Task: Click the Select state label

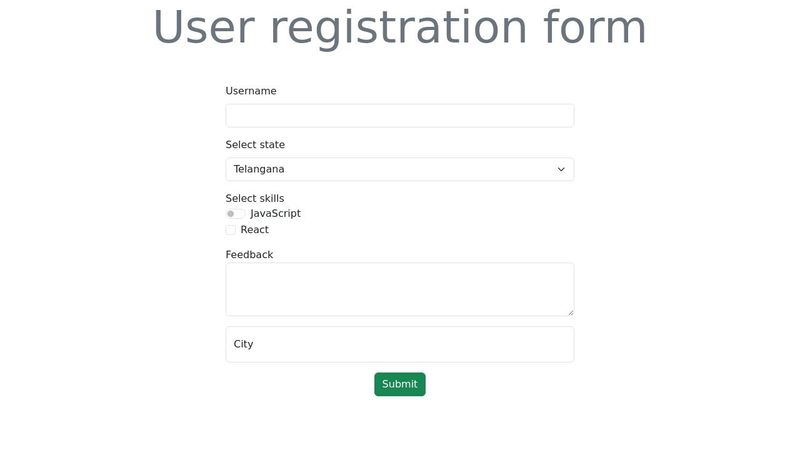Action: pyautogui.click(x=255, y=145)
